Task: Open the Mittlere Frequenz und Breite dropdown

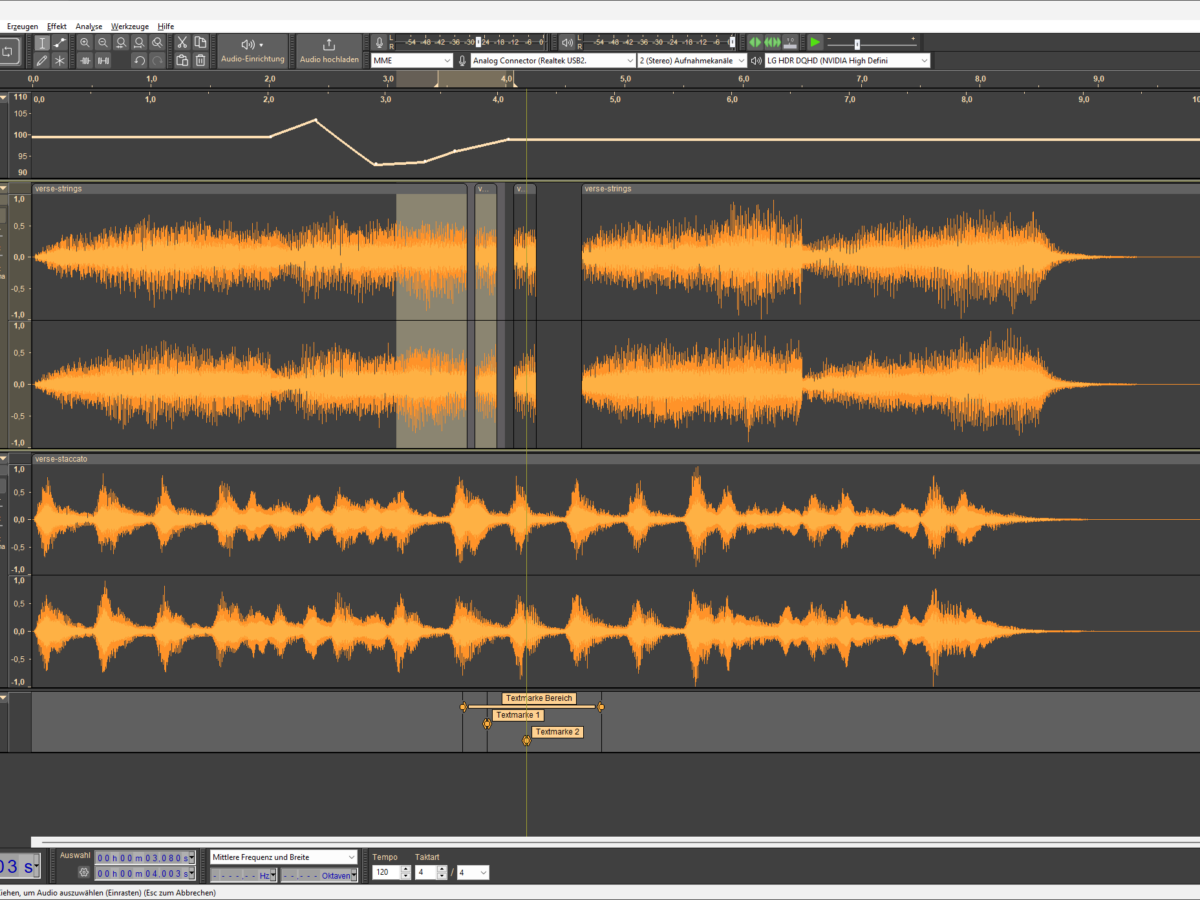Action: (x=283, y=857)
